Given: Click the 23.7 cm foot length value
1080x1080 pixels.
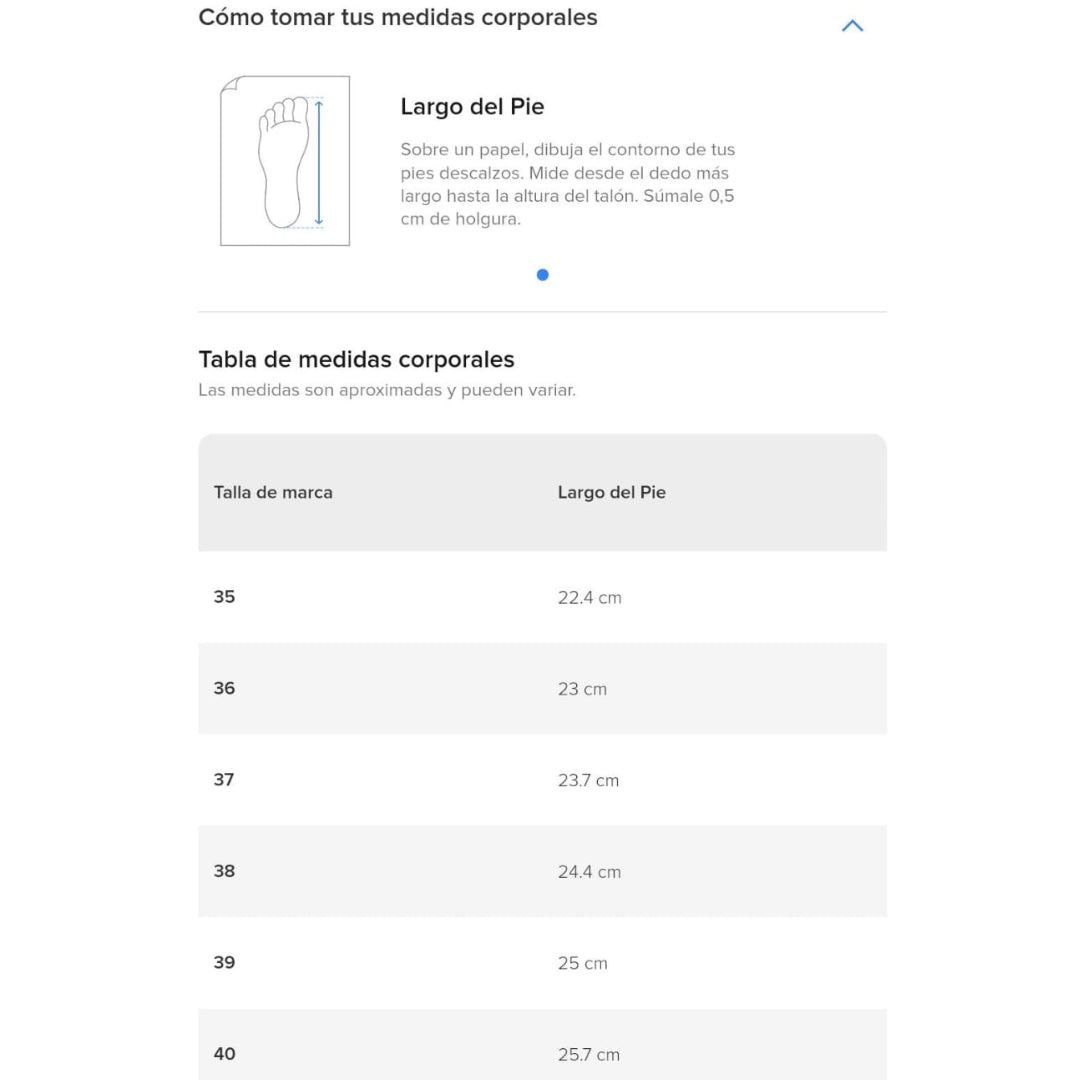Looking at the screenshot, I should (588, 781).
